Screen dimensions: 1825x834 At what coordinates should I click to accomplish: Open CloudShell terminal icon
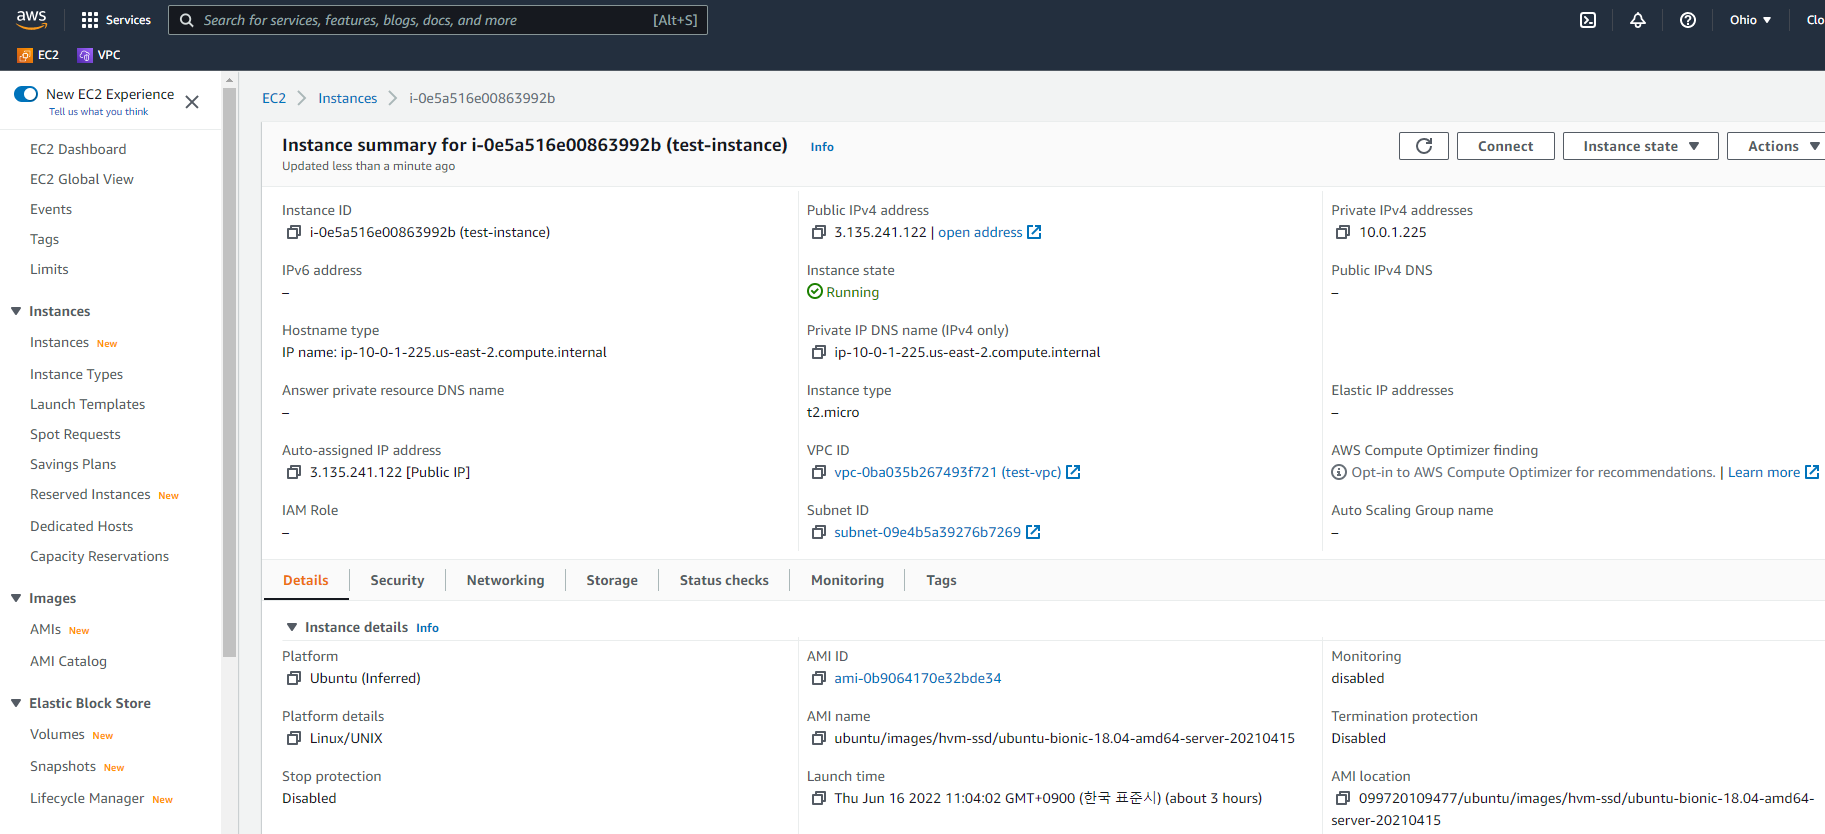point(1588,20)
